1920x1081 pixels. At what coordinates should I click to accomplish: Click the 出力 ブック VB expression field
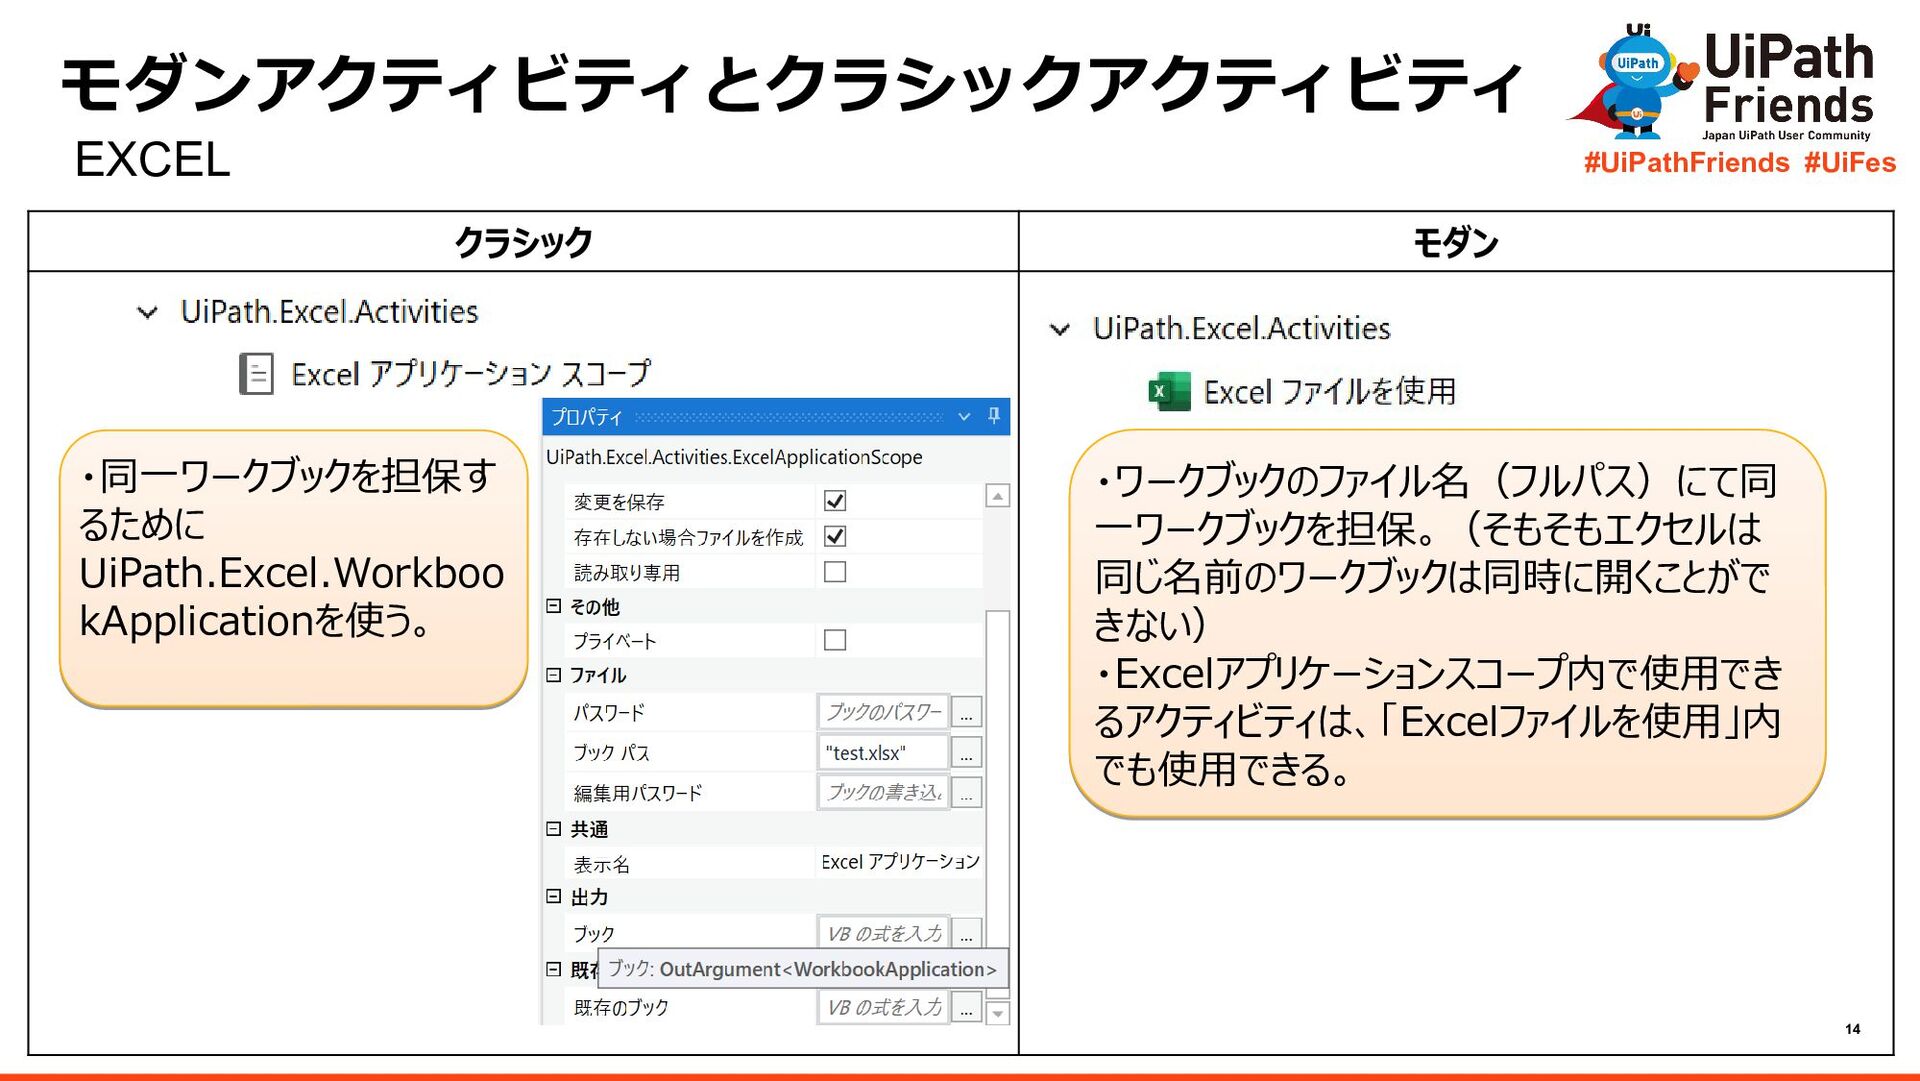pos(883,933)
